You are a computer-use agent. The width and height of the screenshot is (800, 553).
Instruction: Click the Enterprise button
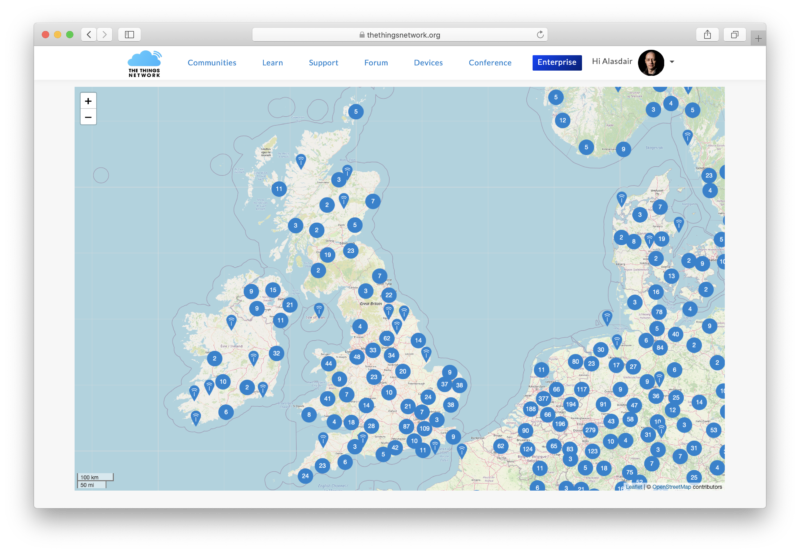pyautogui.click(x=557, y=63)
